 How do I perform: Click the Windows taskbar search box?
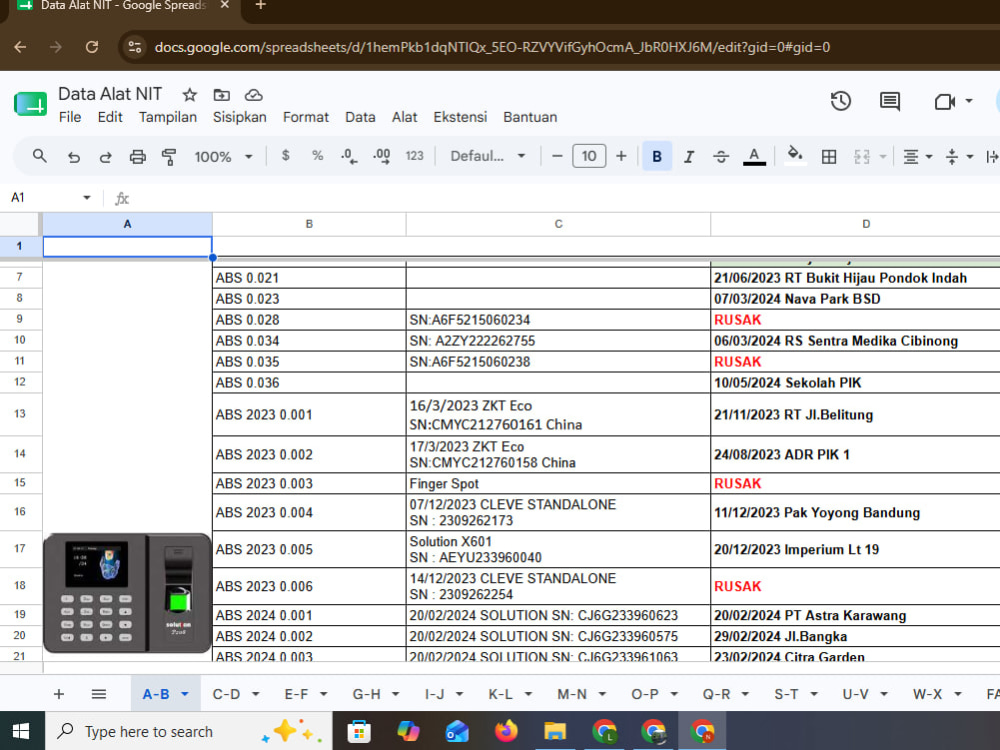coord(189,732)
